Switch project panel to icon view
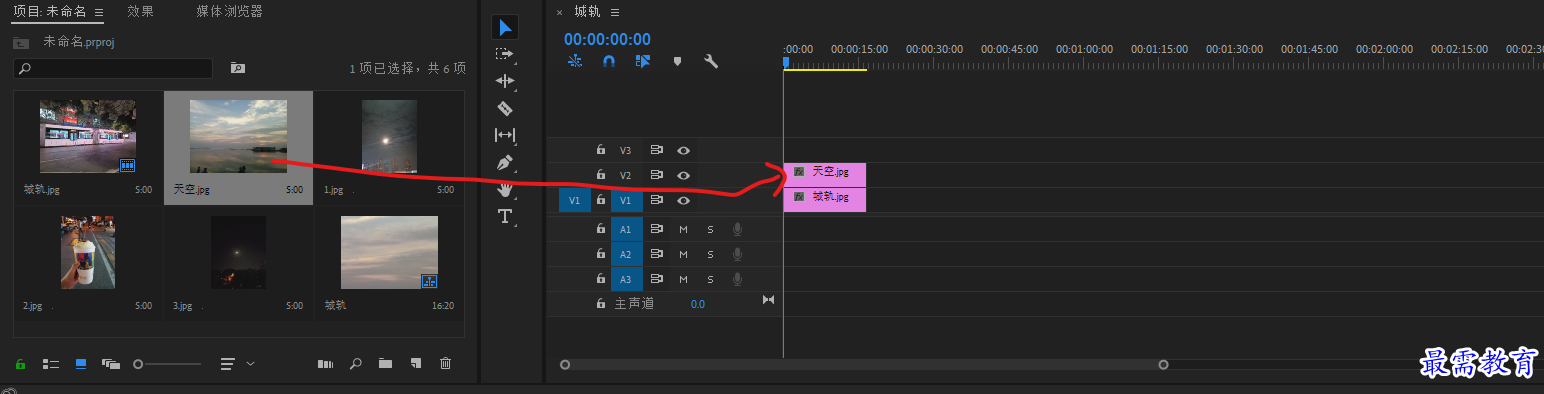 pos(81,364)
